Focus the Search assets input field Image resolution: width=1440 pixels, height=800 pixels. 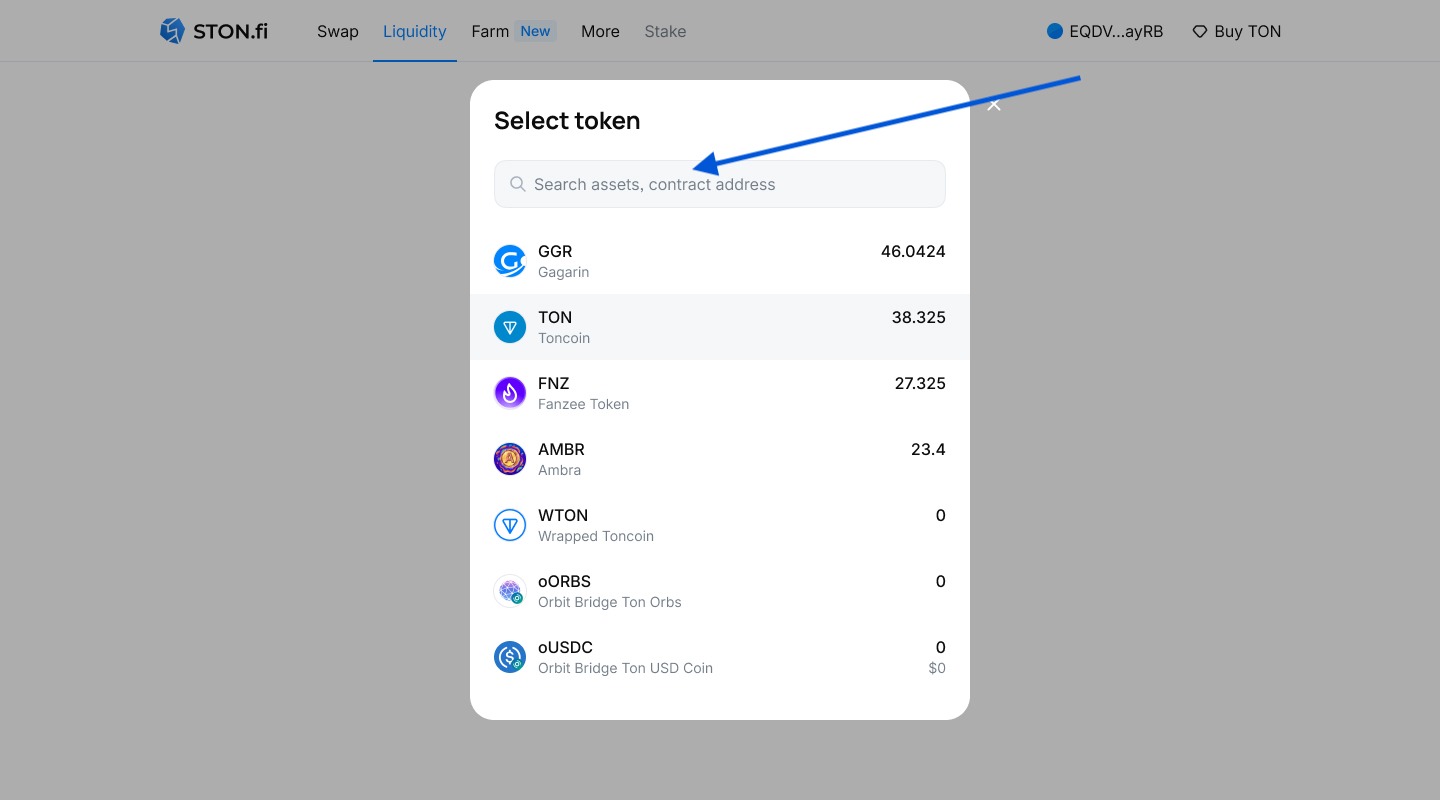[720, 184]
